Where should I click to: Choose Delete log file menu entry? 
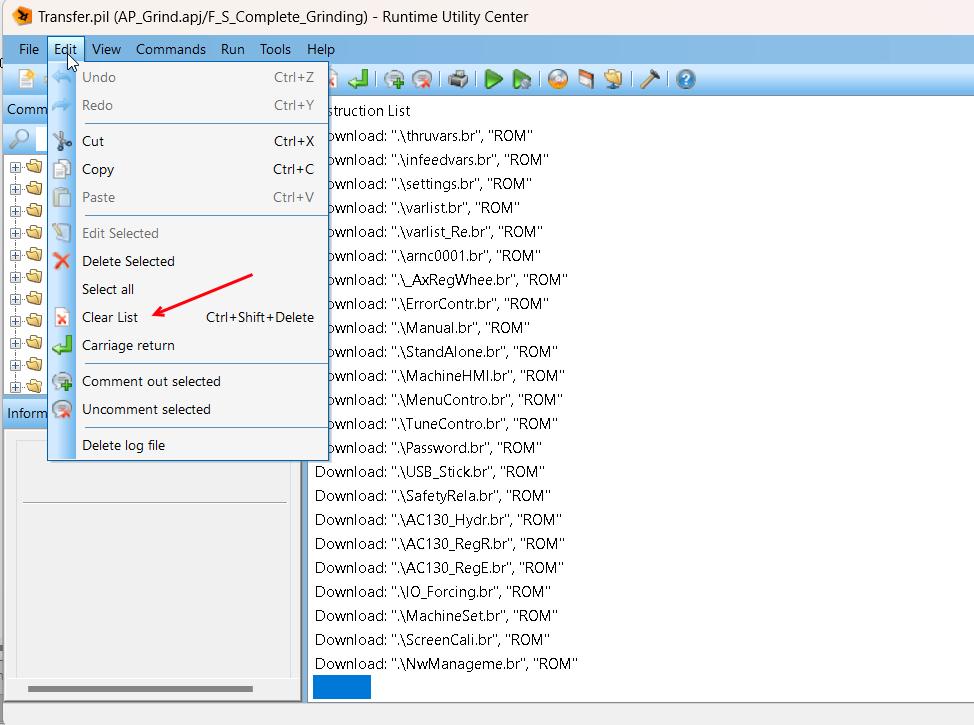click(x=188, y=445)
